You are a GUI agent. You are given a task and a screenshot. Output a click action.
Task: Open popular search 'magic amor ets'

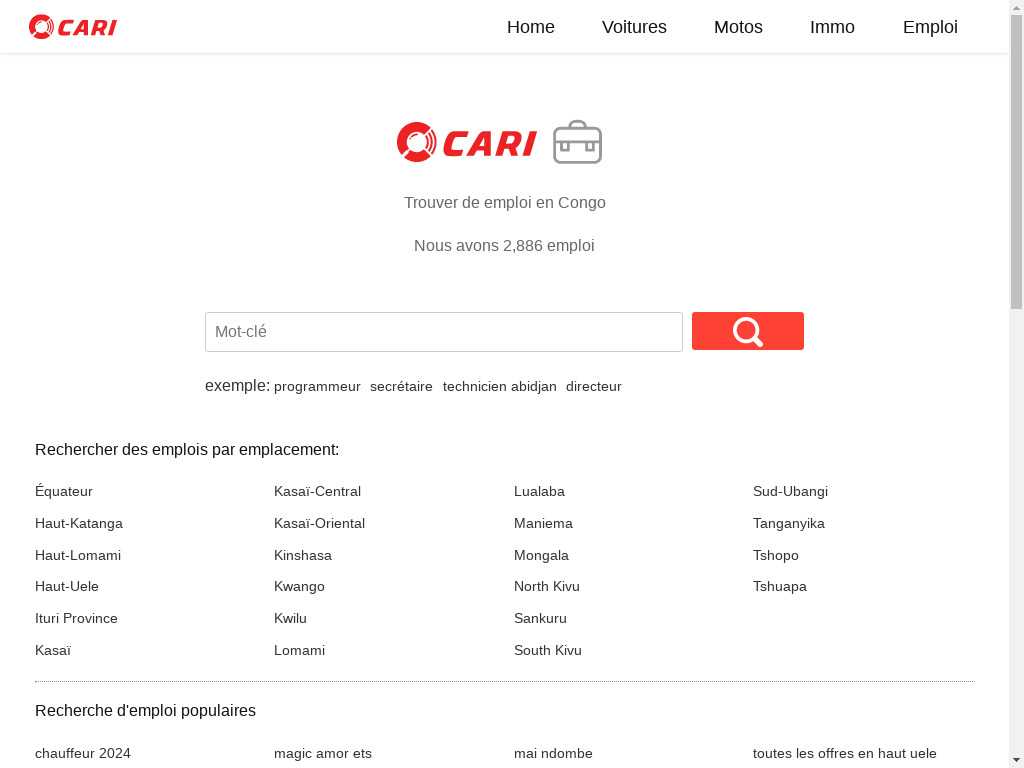[x=323, y=754]
